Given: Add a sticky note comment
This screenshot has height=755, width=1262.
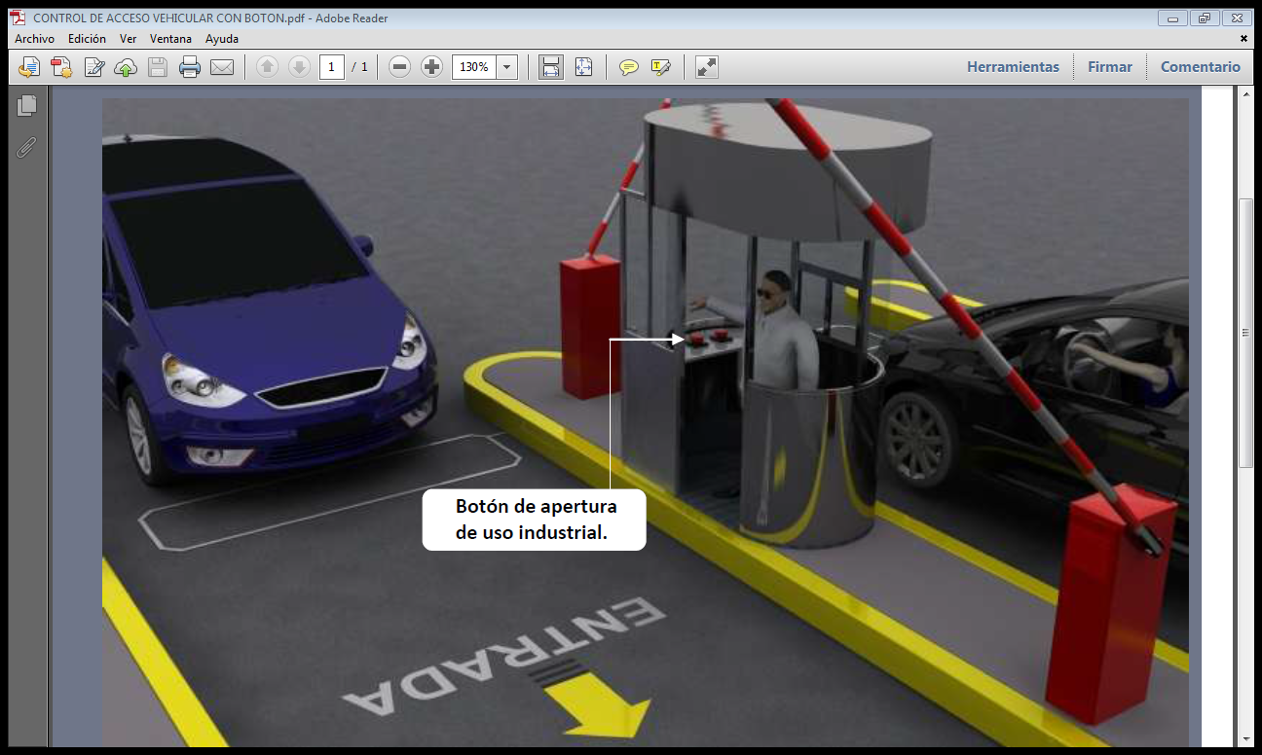Looking at the screenshot, I should click(x=628, y=67).
